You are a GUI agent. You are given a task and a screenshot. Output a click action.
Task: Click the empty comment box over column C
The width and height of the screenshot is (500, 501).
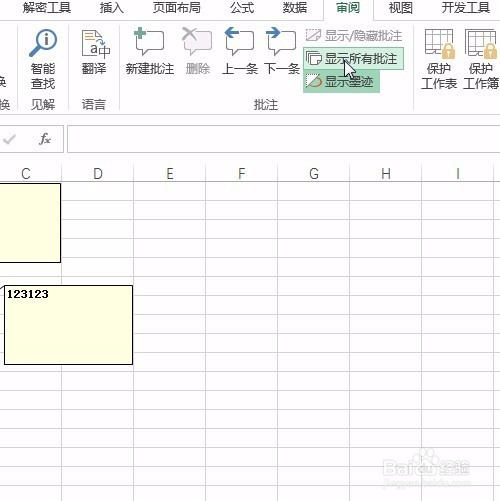click(30, 223)
